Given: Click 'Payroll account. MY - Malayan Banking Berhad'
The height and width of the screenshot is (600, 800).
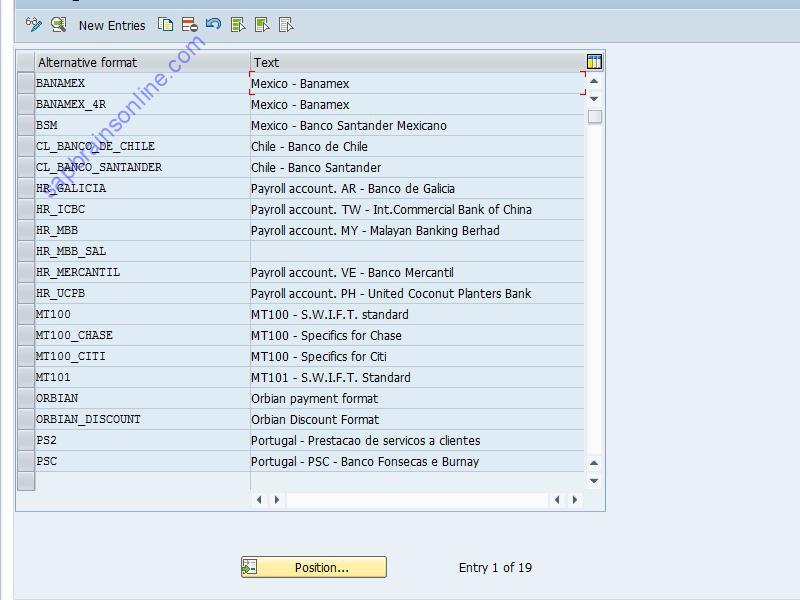Looking at the screenshot, I should [376, 231].
